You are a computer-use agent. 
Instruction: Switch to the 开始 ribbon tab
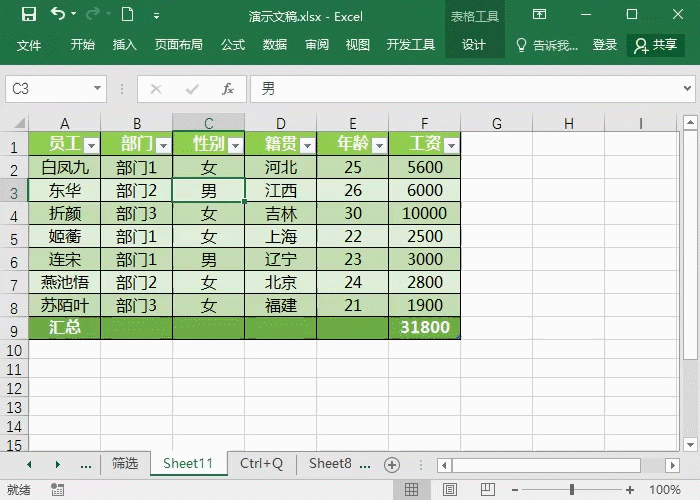tap(83, 45)
